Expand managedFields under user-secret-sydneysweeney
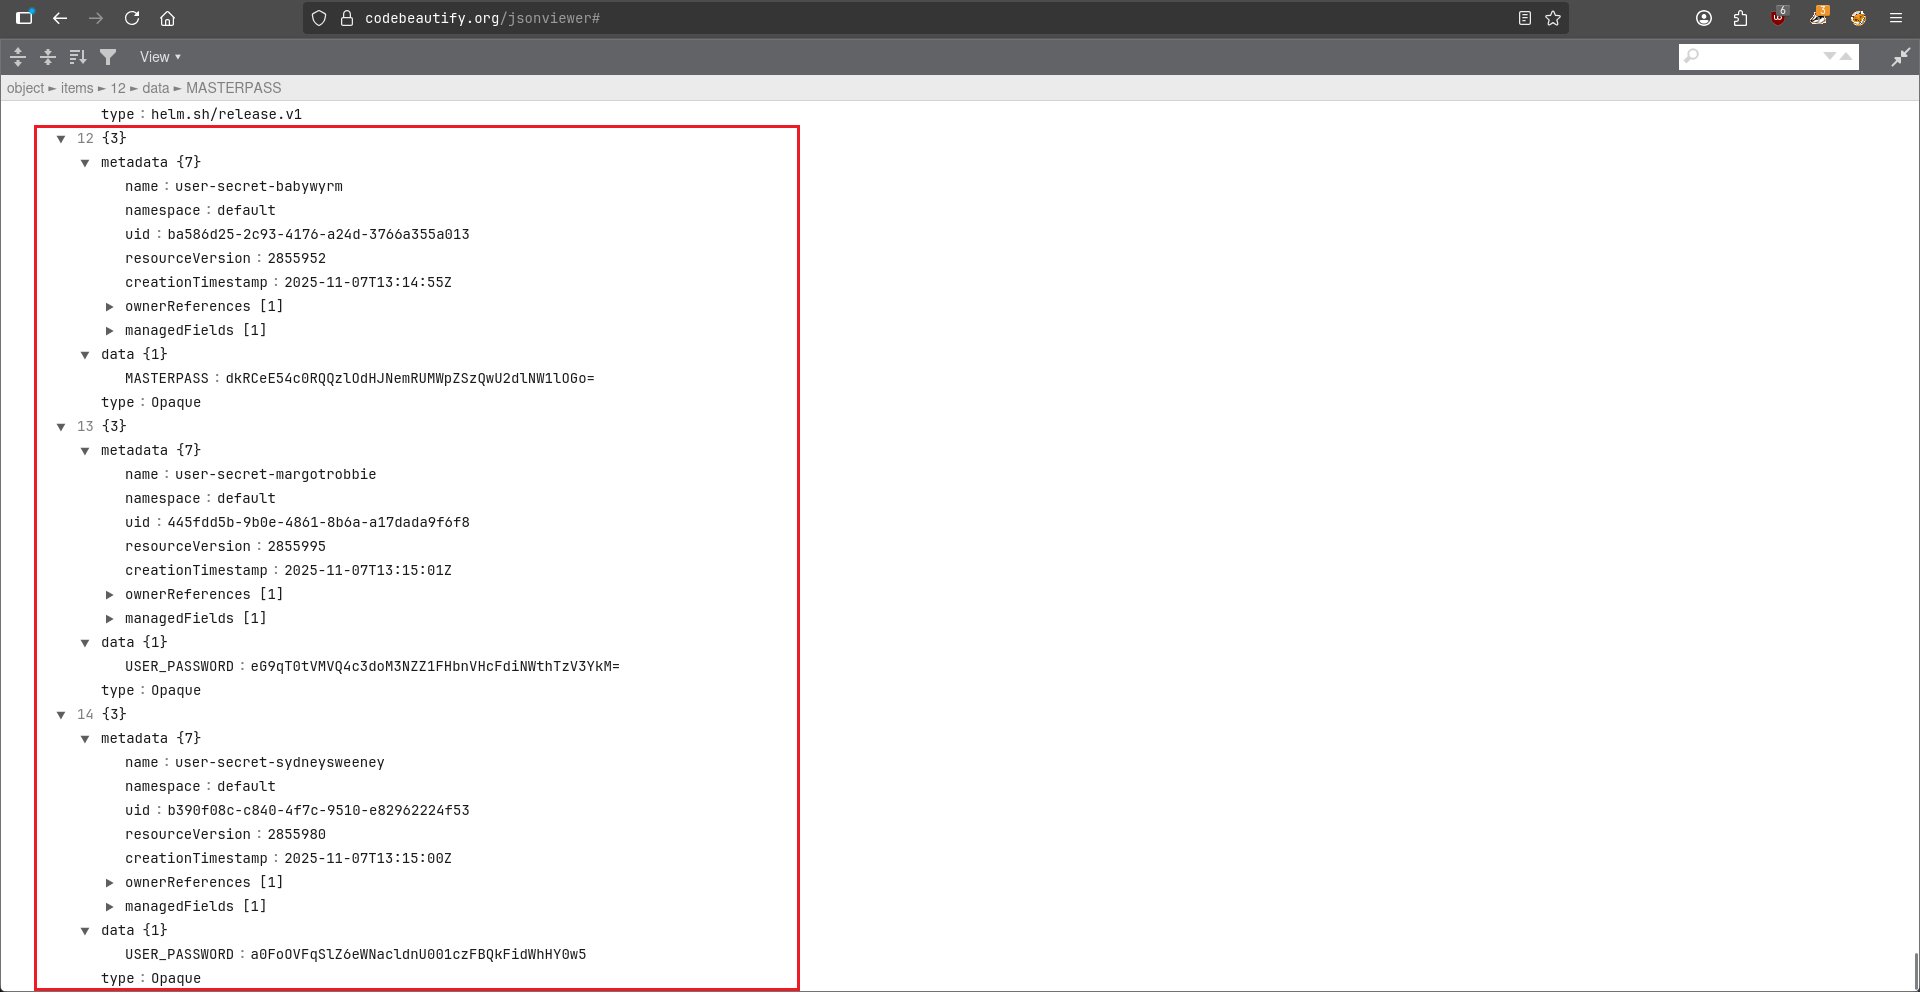 click(110, 907)
